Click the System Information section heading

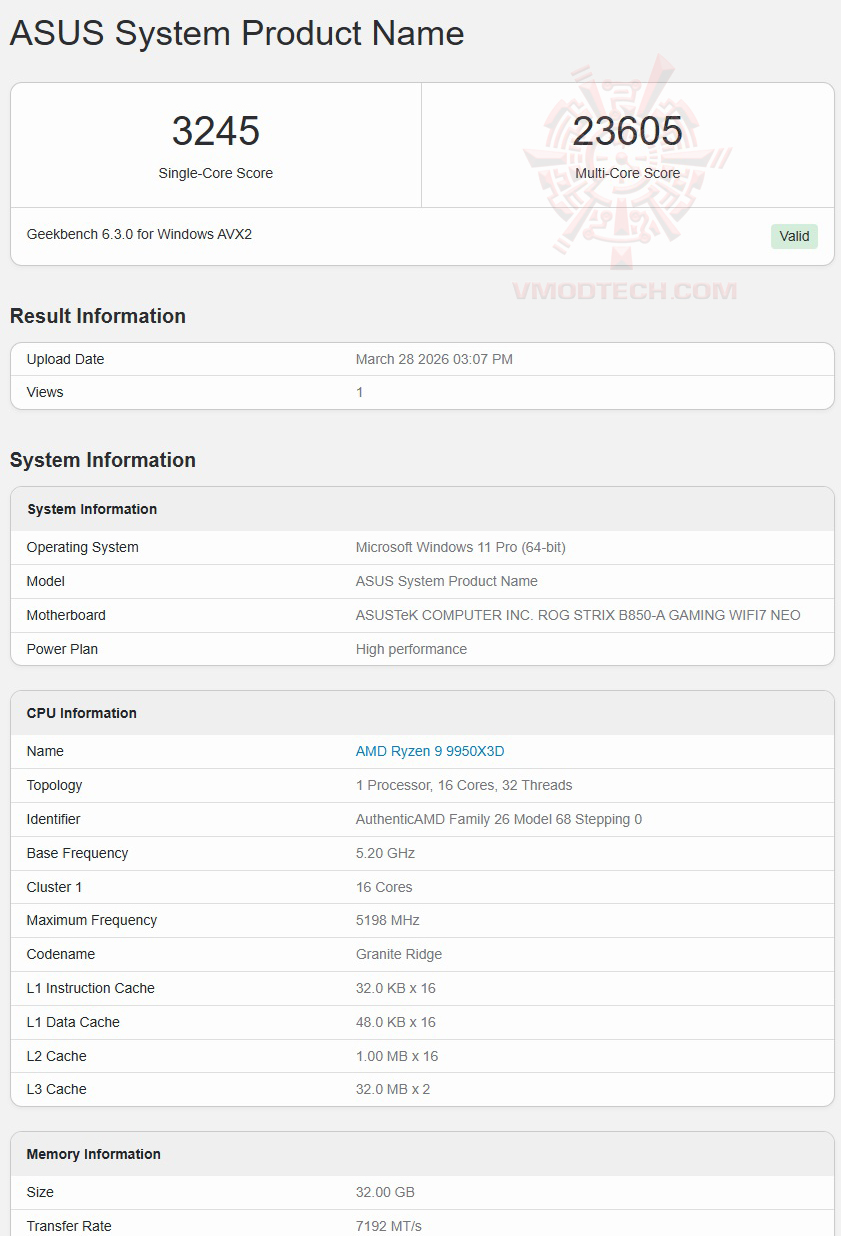coord(103,460)
